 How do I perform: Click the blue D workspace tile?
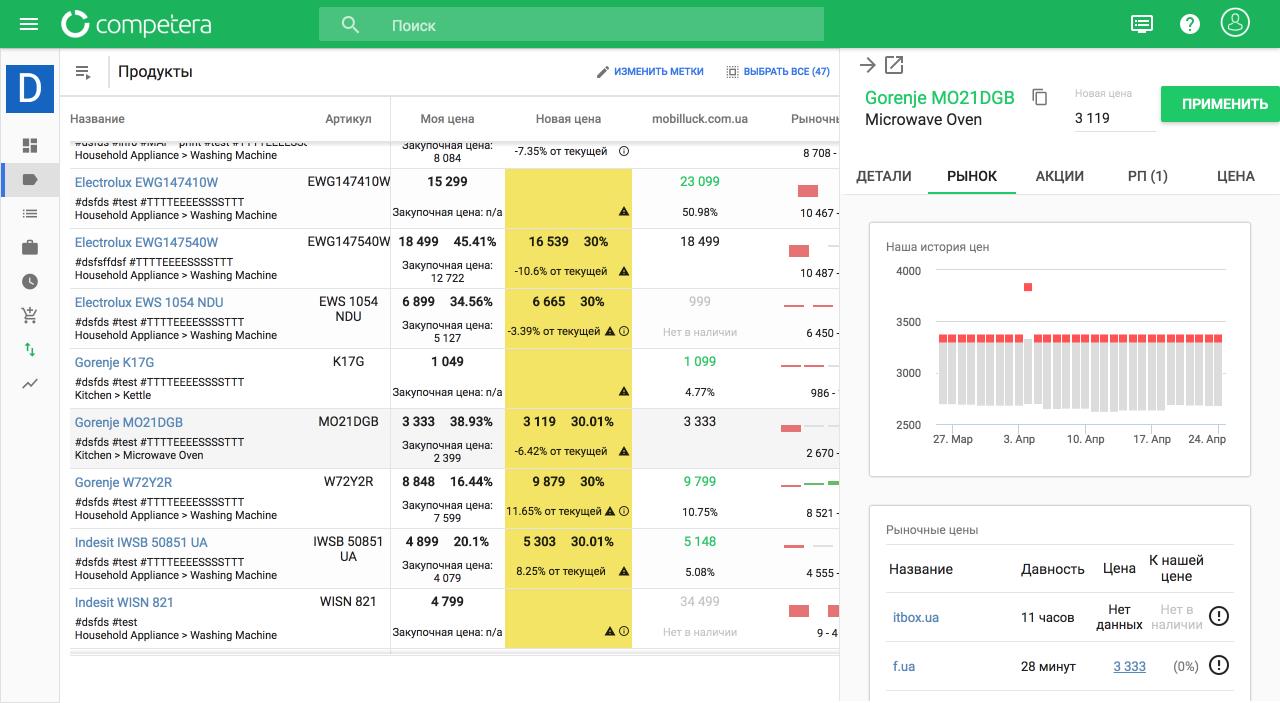coord(30,88)
